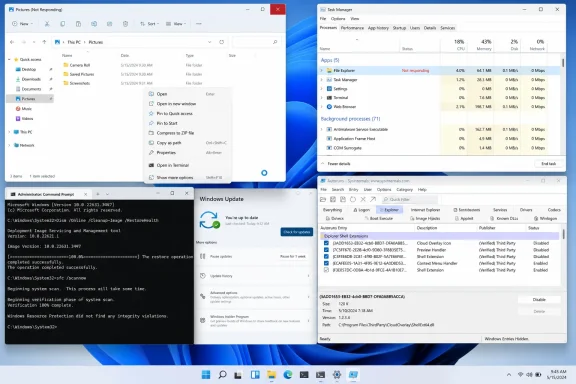
Task: Switch to Startup tab in Task Manager
Action: [x=399, y=28]
